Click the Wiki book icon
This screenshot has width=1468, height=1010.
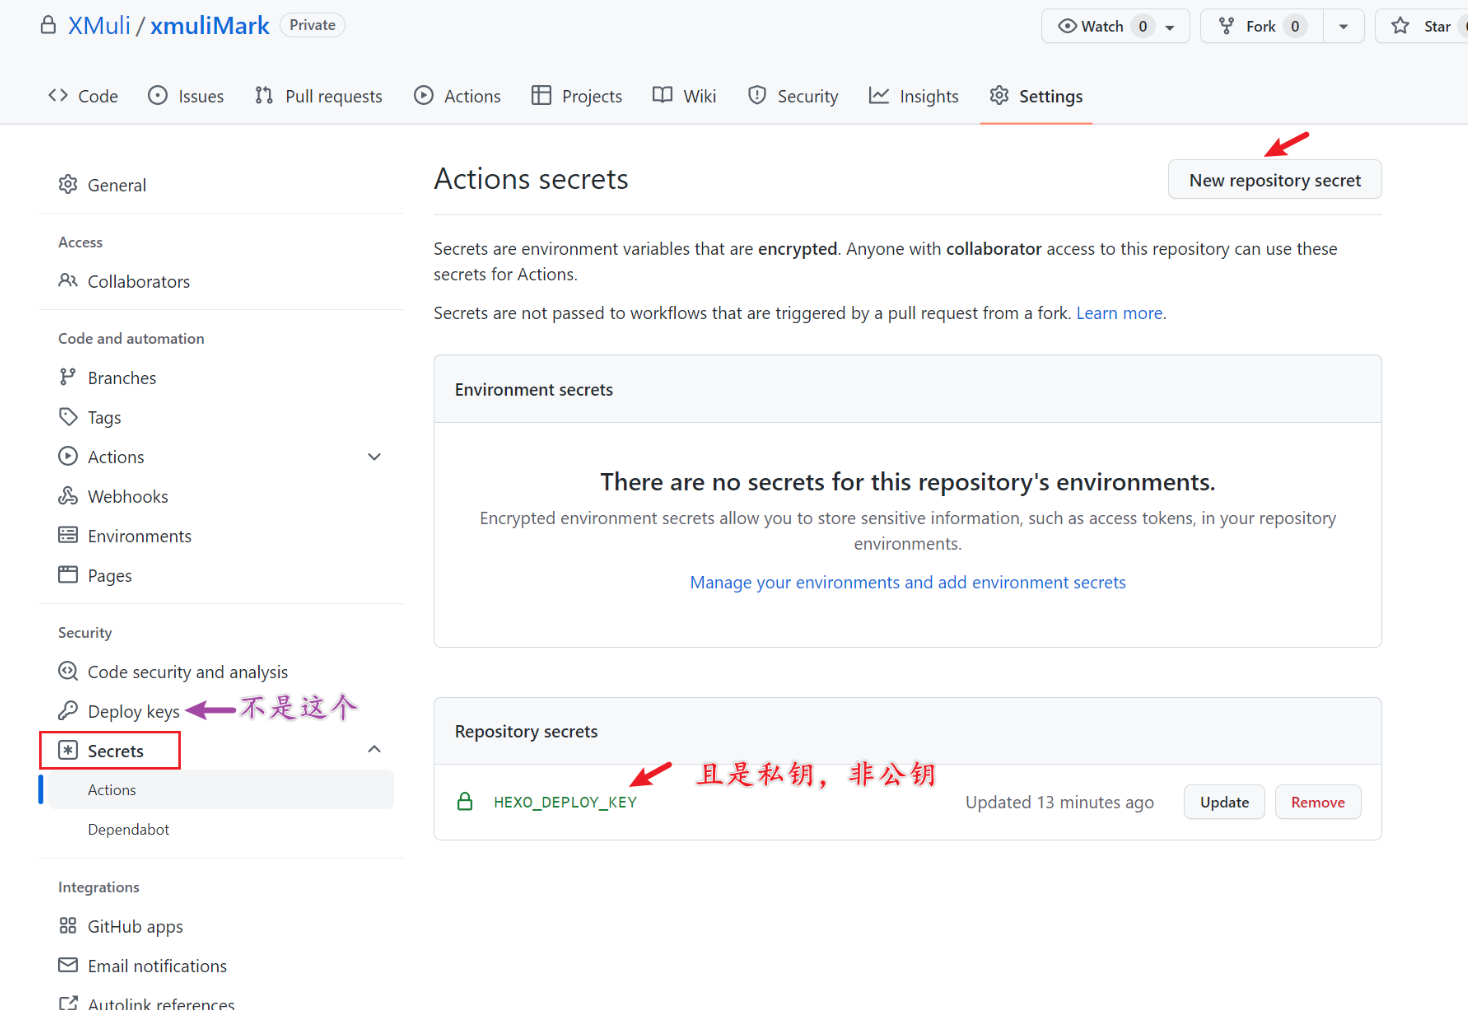coord(662,95)
